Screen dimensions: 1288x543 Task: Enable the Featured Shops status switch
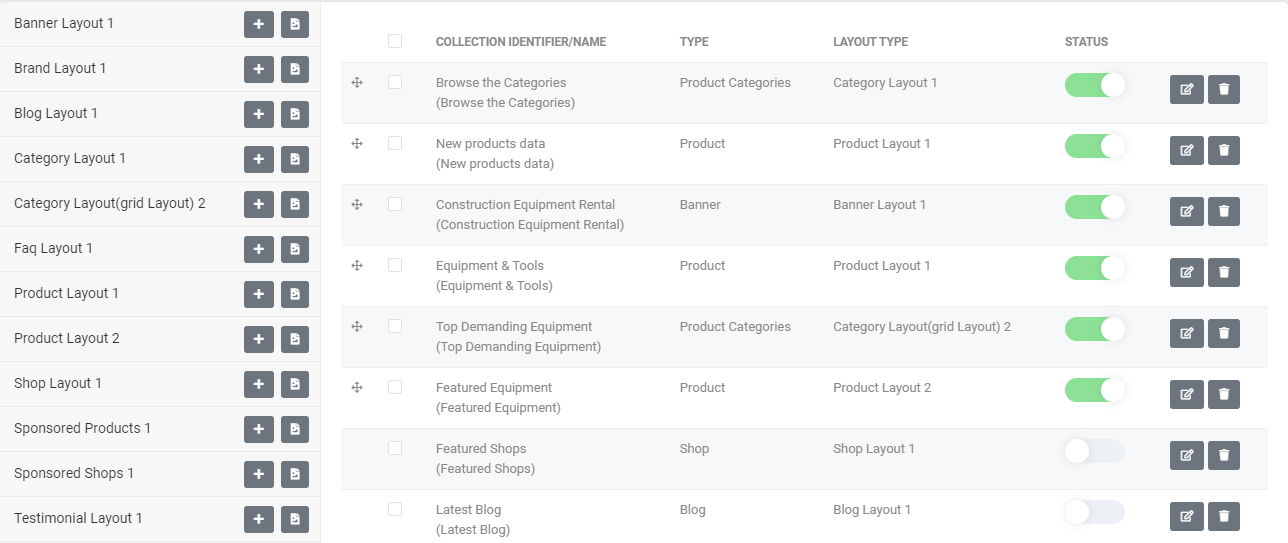[x=1095, y=451]
